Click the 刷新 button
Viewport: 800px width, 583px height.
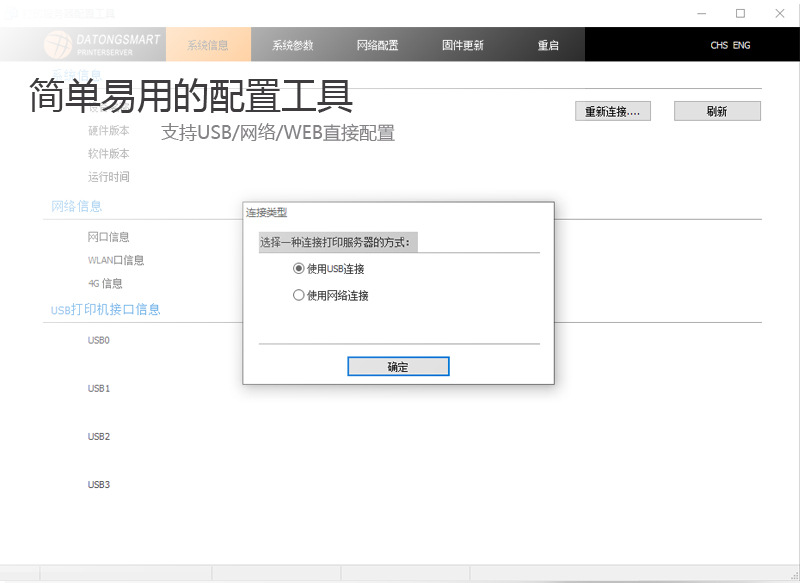coord(716,111)
